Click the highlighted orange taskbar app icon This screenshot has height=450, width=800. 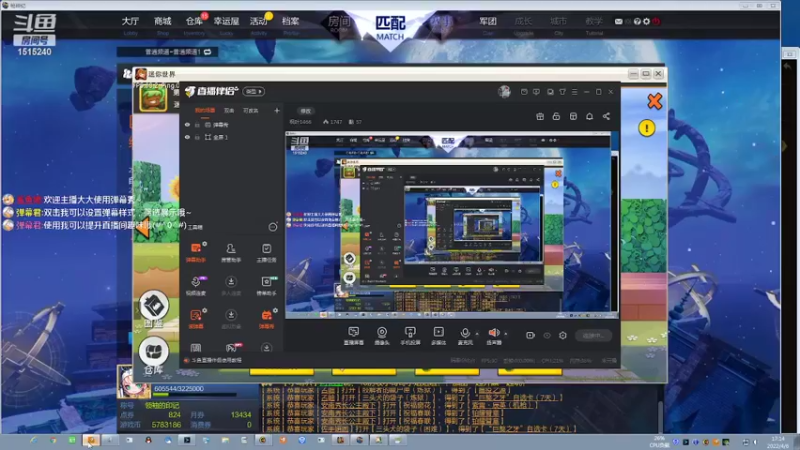91,440
